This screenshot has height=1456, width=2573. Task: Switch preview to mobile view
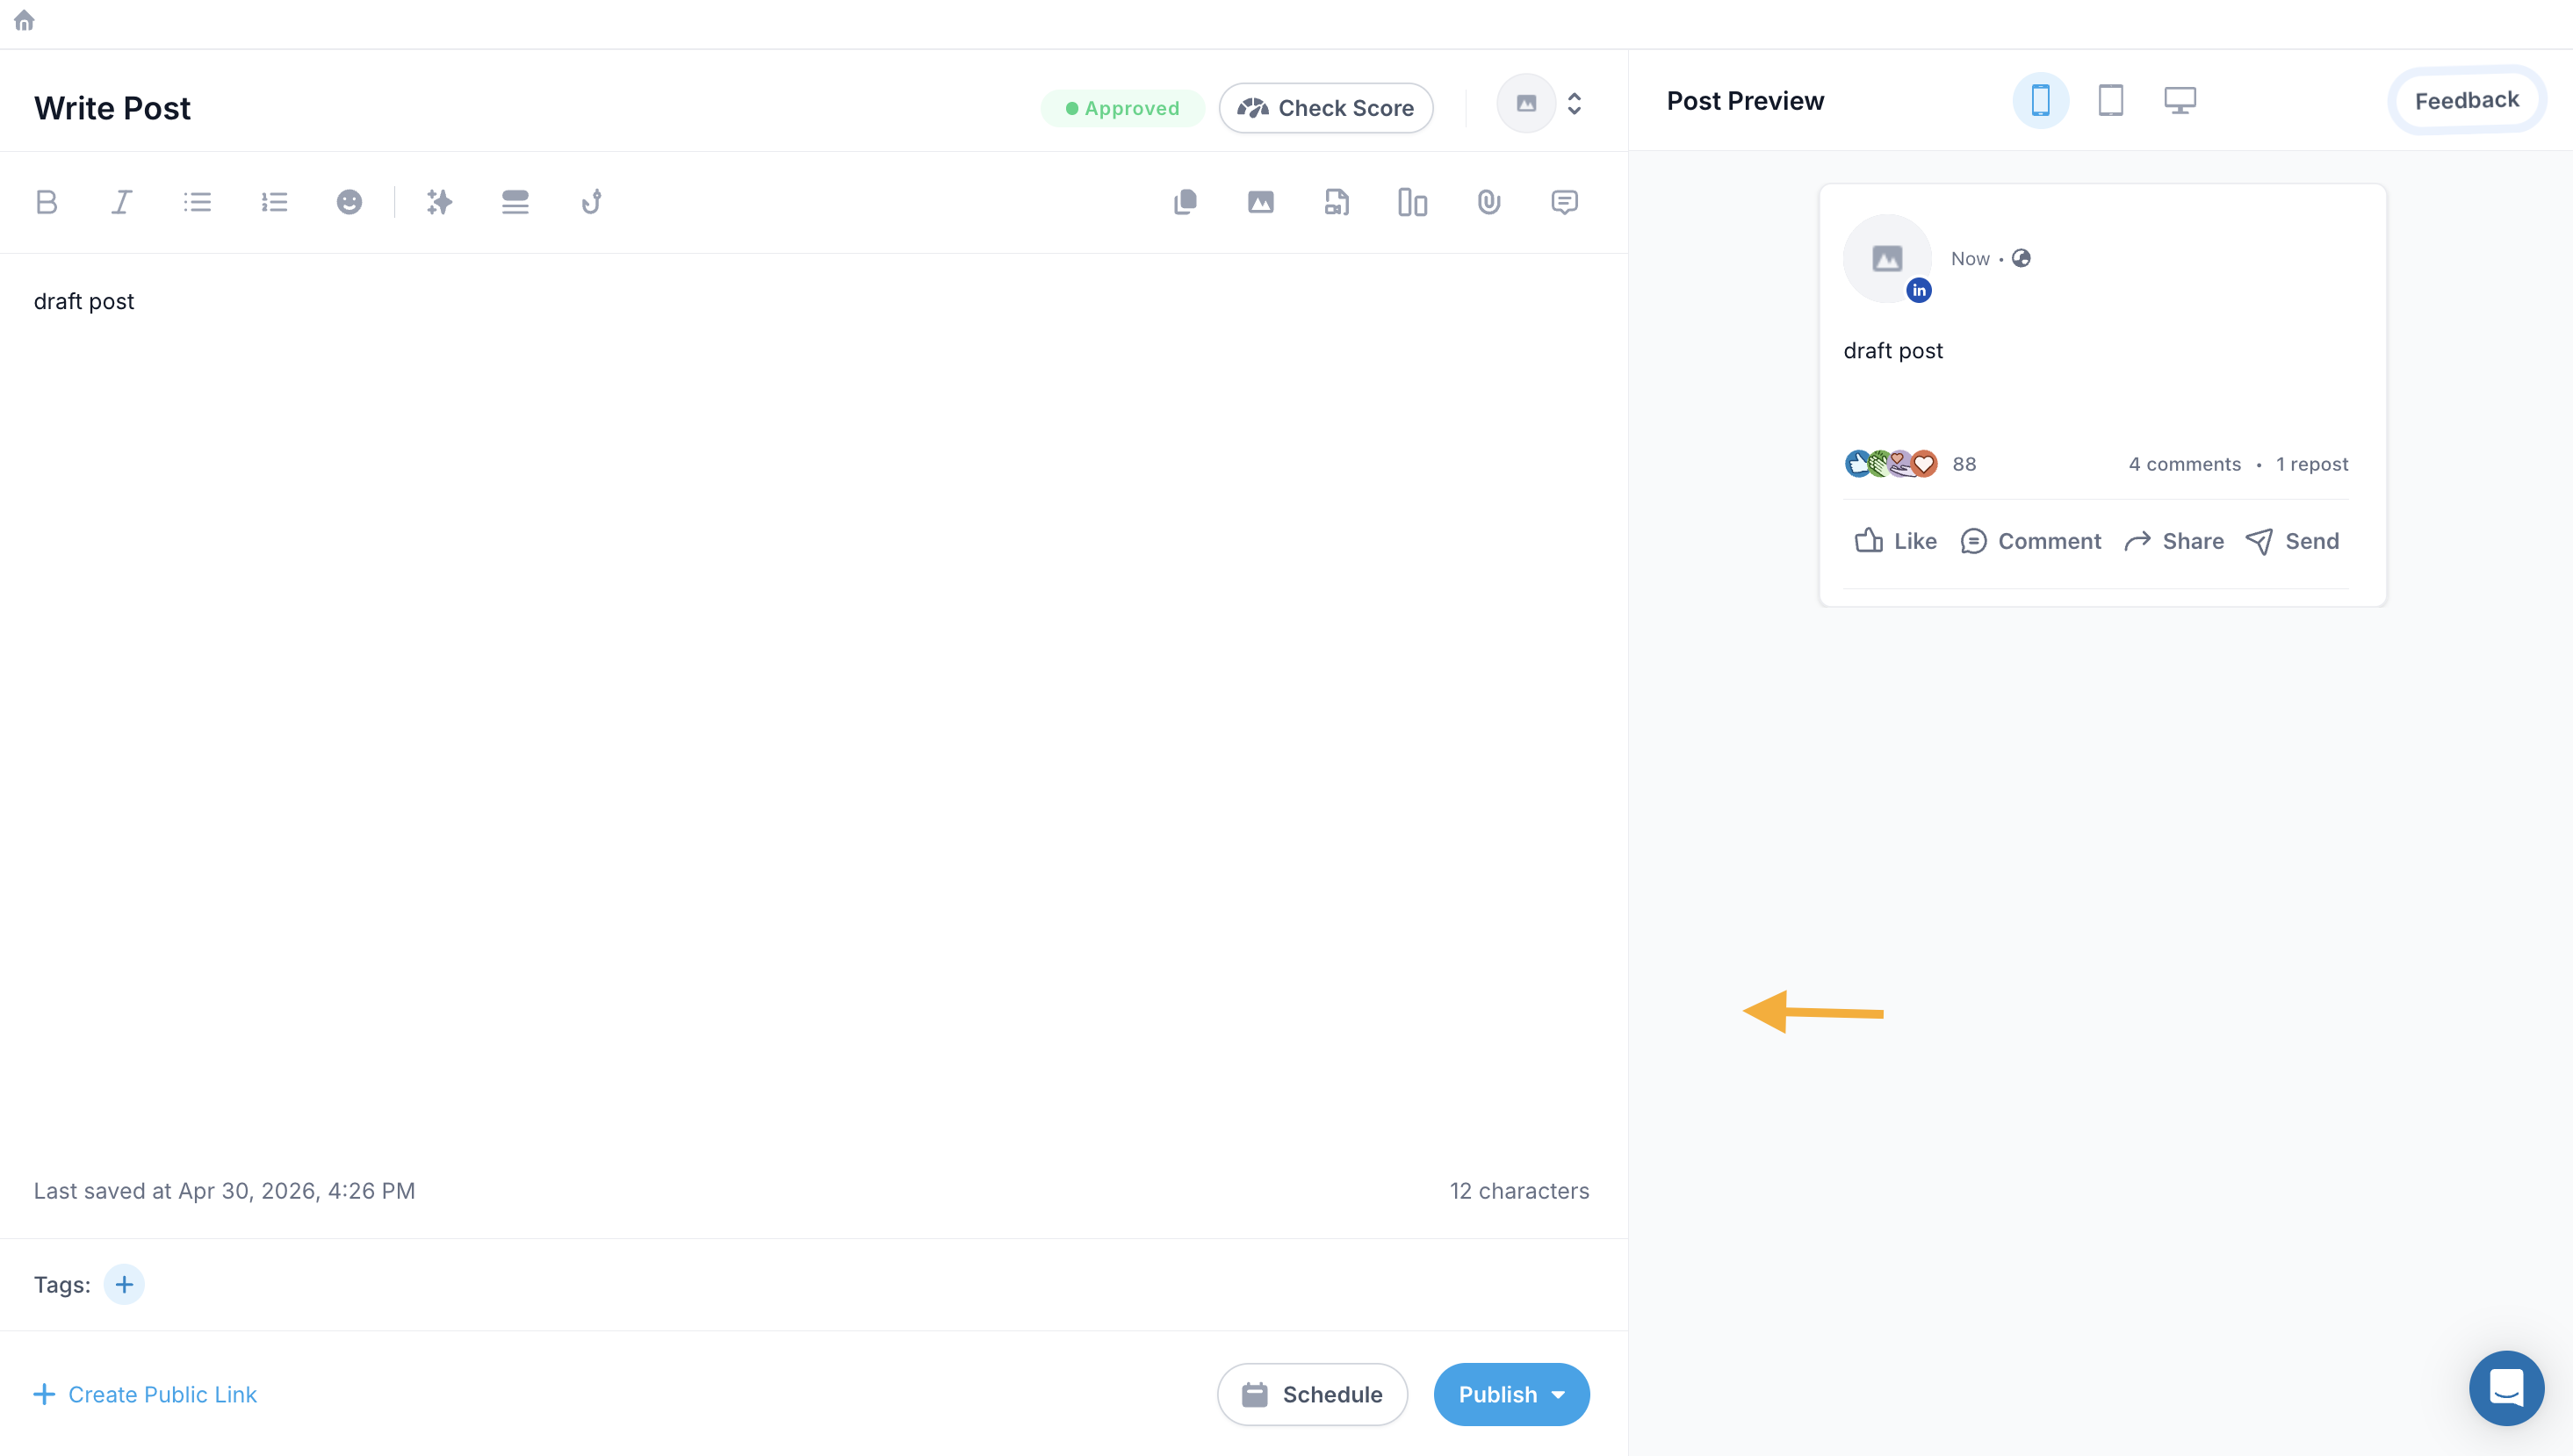coord(2041,100)
